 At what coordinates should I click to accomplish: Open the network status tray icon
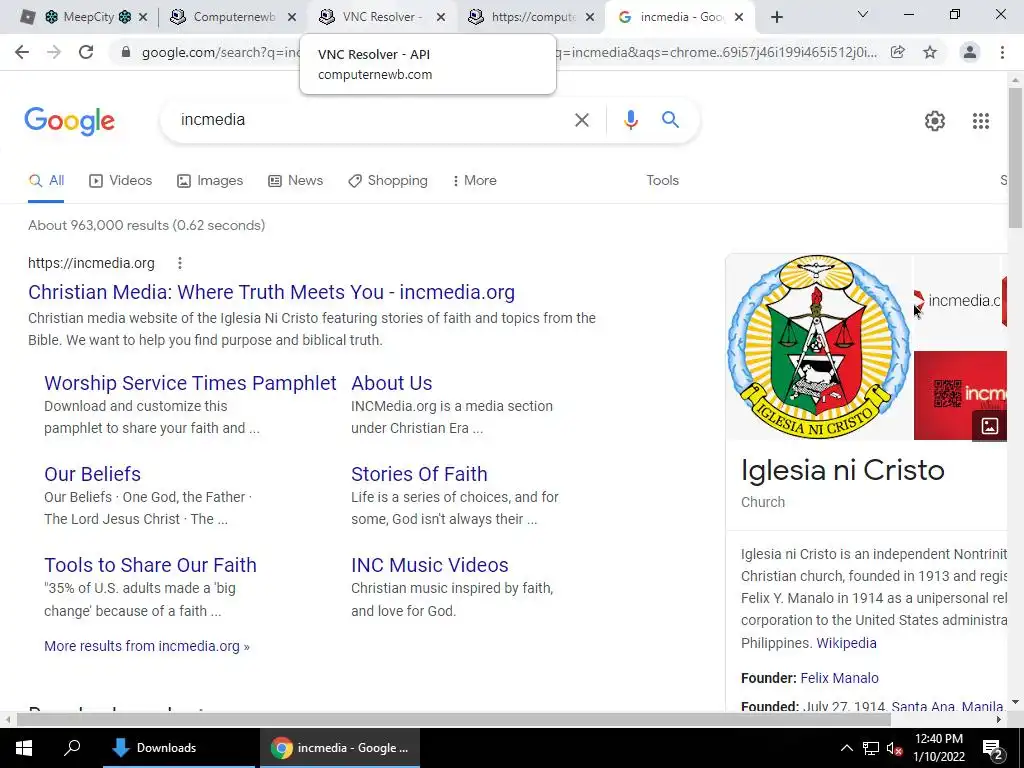[x=871, y=748]
